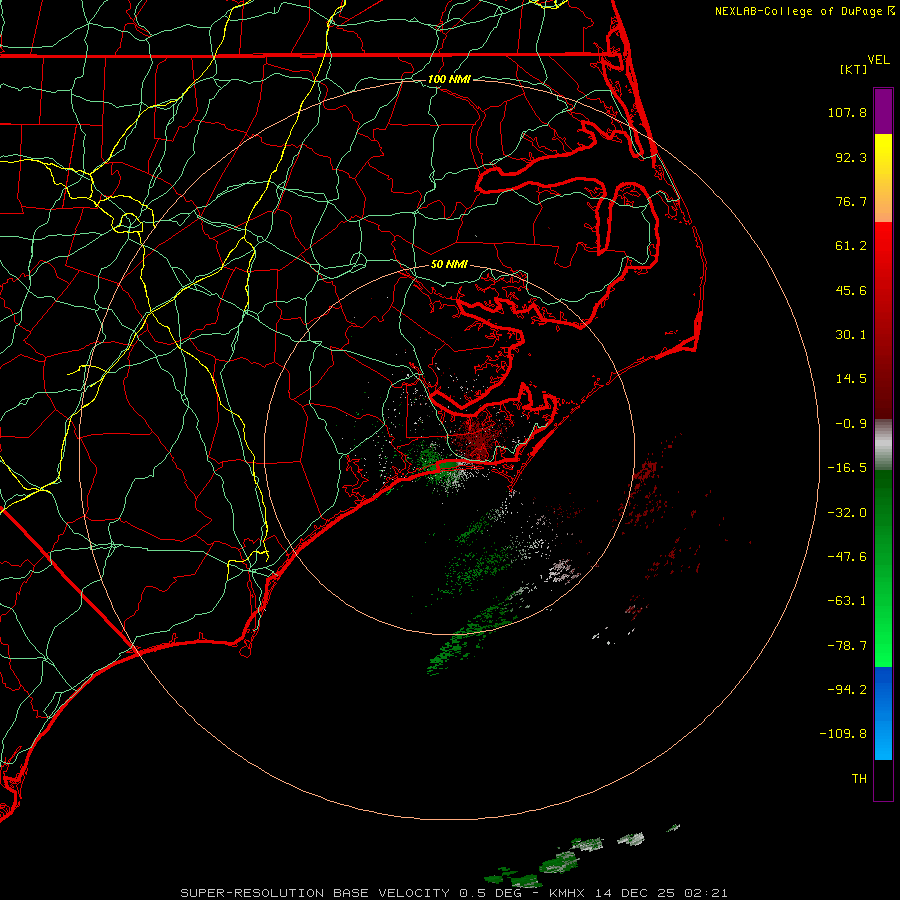900x900 pixels.
Task: Click the -78.7 legend value
Action: 847,646
